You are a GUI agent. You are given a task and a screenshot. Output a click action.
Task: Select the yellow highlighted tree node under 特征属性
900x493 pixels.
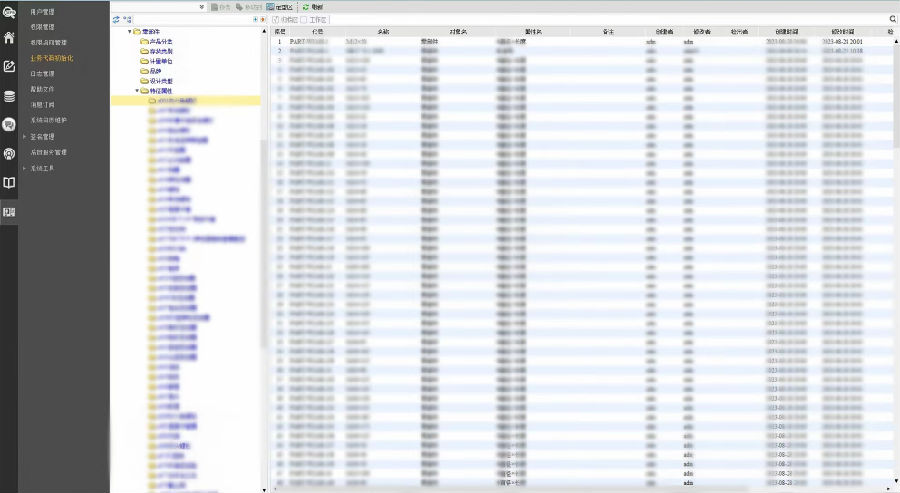point(185,100)
